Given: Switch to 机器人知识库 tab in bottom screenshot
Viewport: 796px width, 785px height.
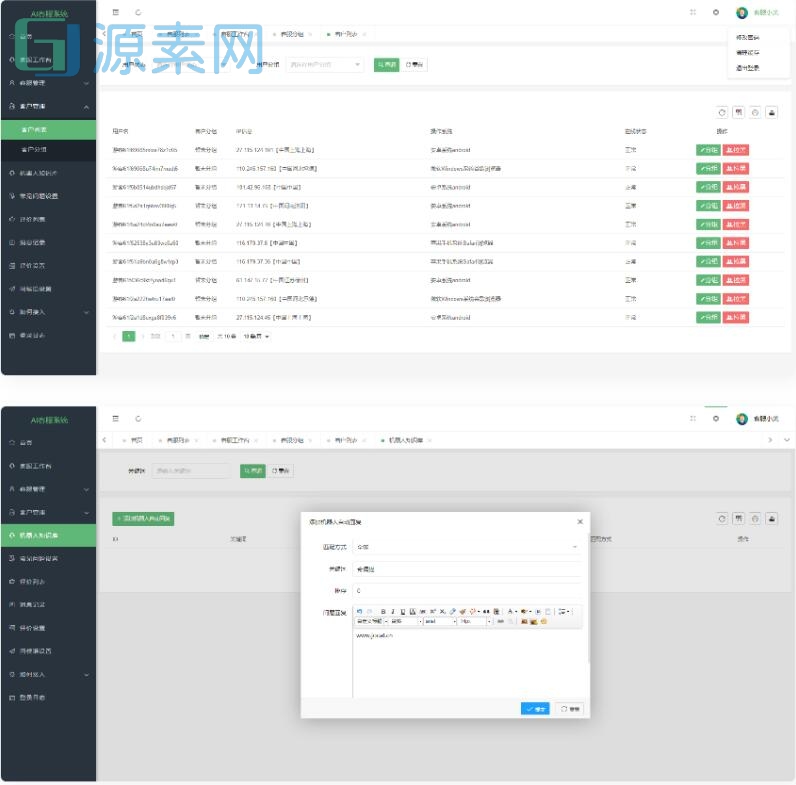Looking at the screenshot, I should pos(406,440).
